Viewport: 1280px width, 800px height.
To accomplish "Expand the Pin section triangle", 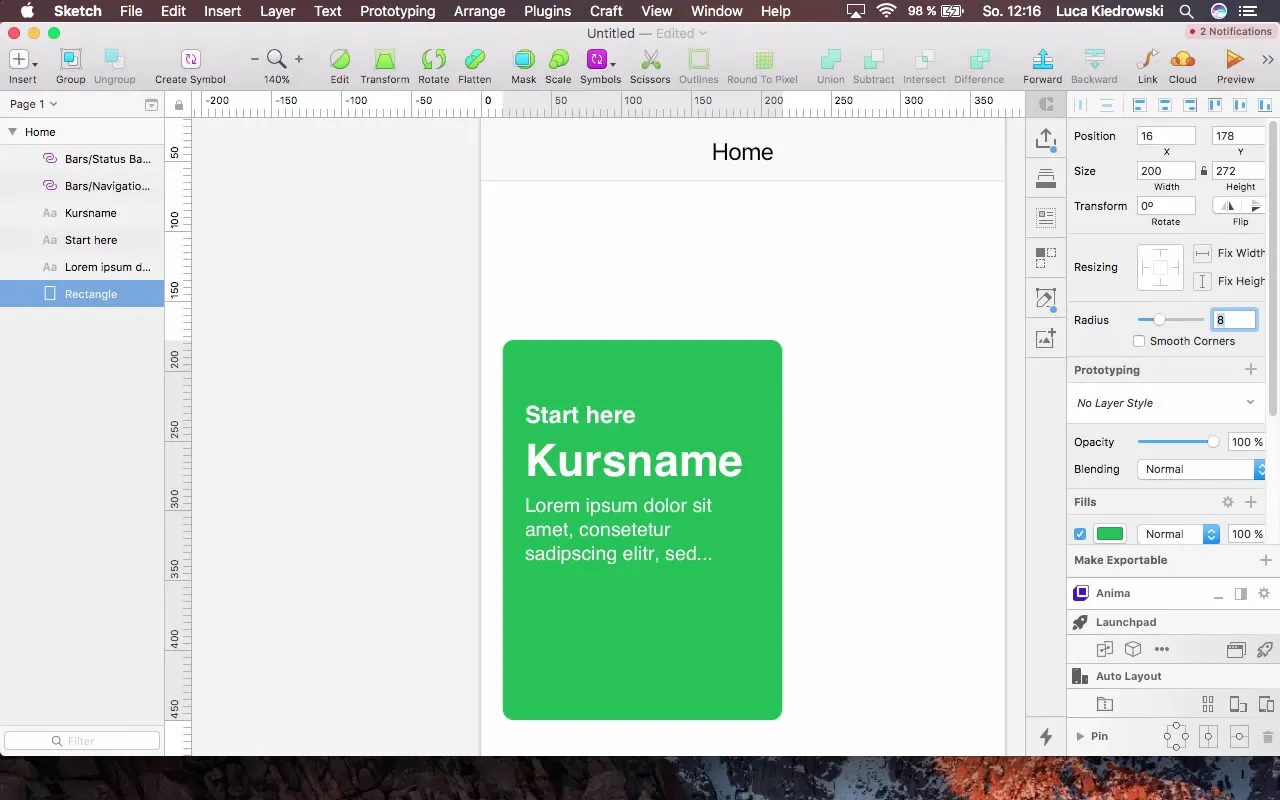I will point(1080,737).
